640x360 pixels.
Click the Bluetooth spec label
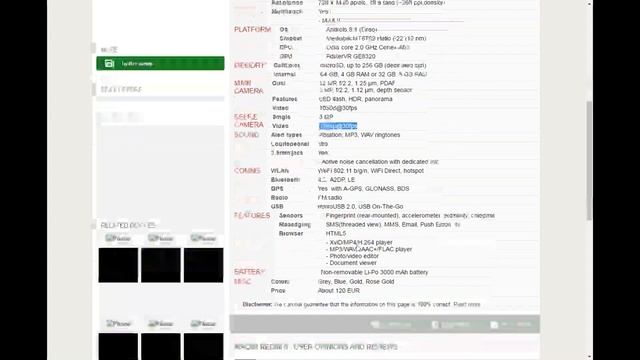pos(285,180)
